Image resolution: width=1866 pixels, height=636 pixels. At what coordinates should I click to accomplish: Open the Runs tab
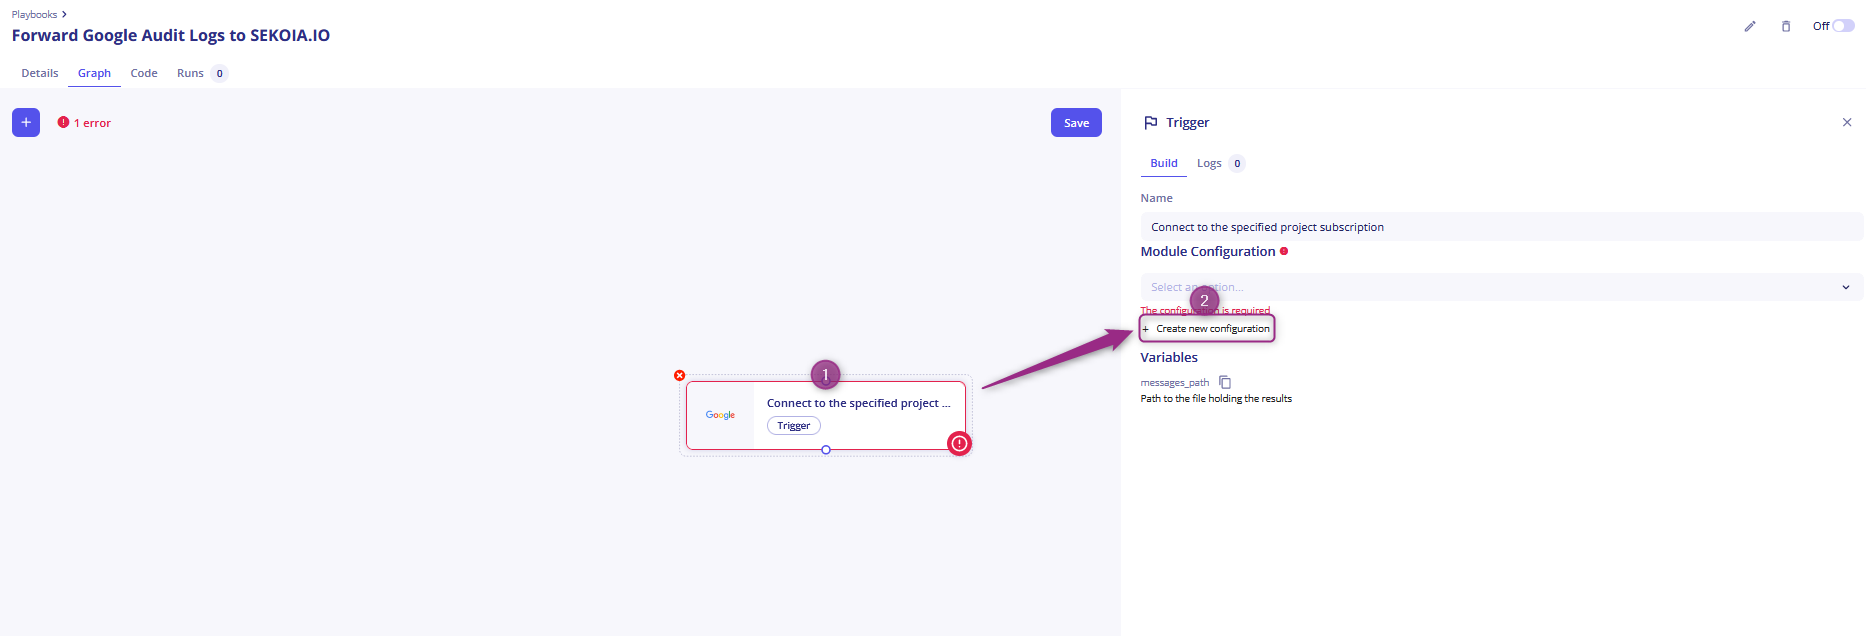(190, 73)
